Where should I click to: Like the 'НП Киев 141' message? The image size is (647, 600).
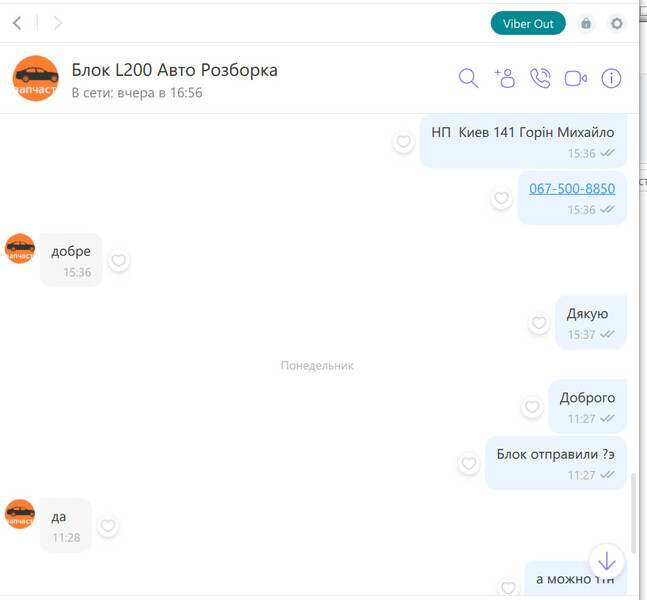pos(403,142)
